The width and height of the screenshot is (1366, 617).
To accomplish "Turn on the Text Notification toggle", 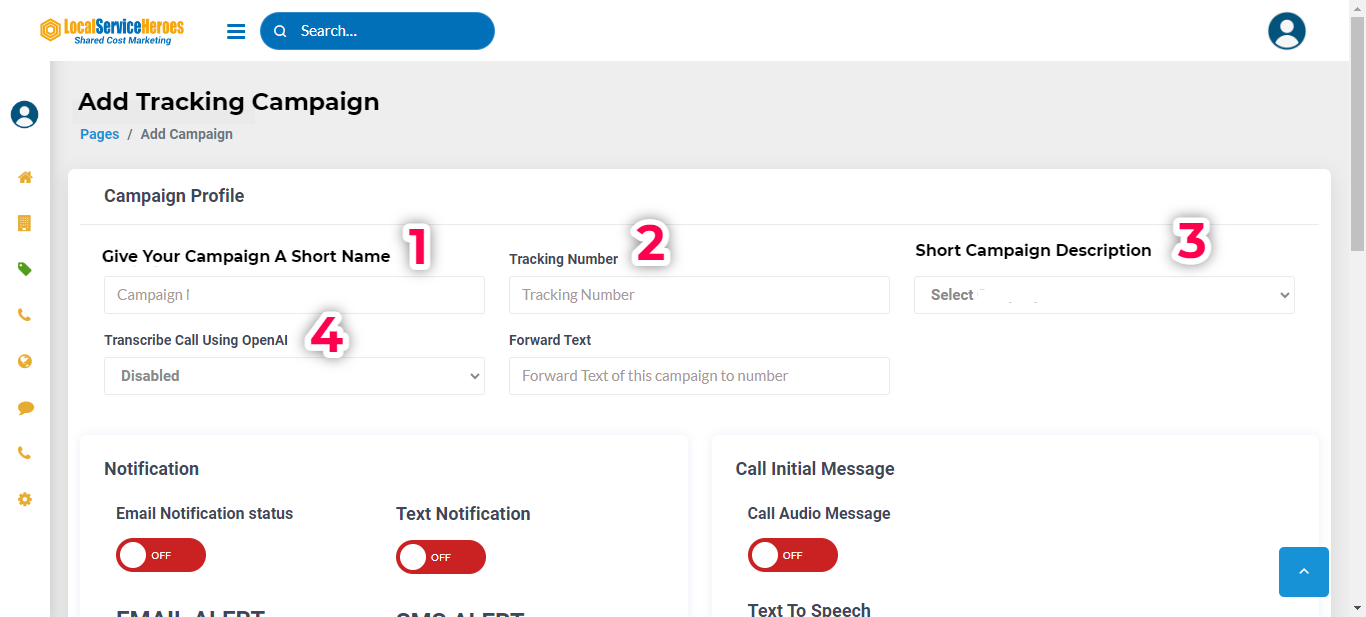I will (441, 557).
